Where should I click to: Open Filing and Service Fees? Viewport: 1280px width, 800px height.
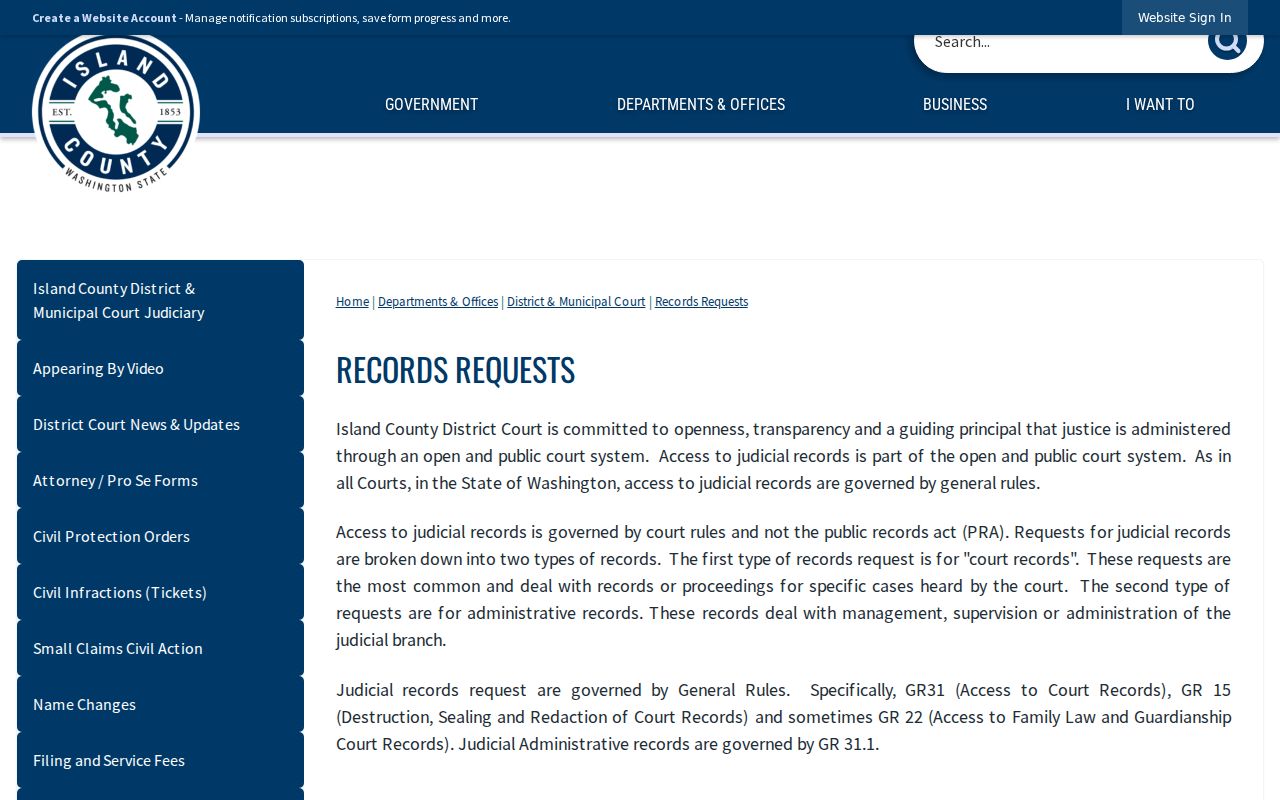click(160, 760)
